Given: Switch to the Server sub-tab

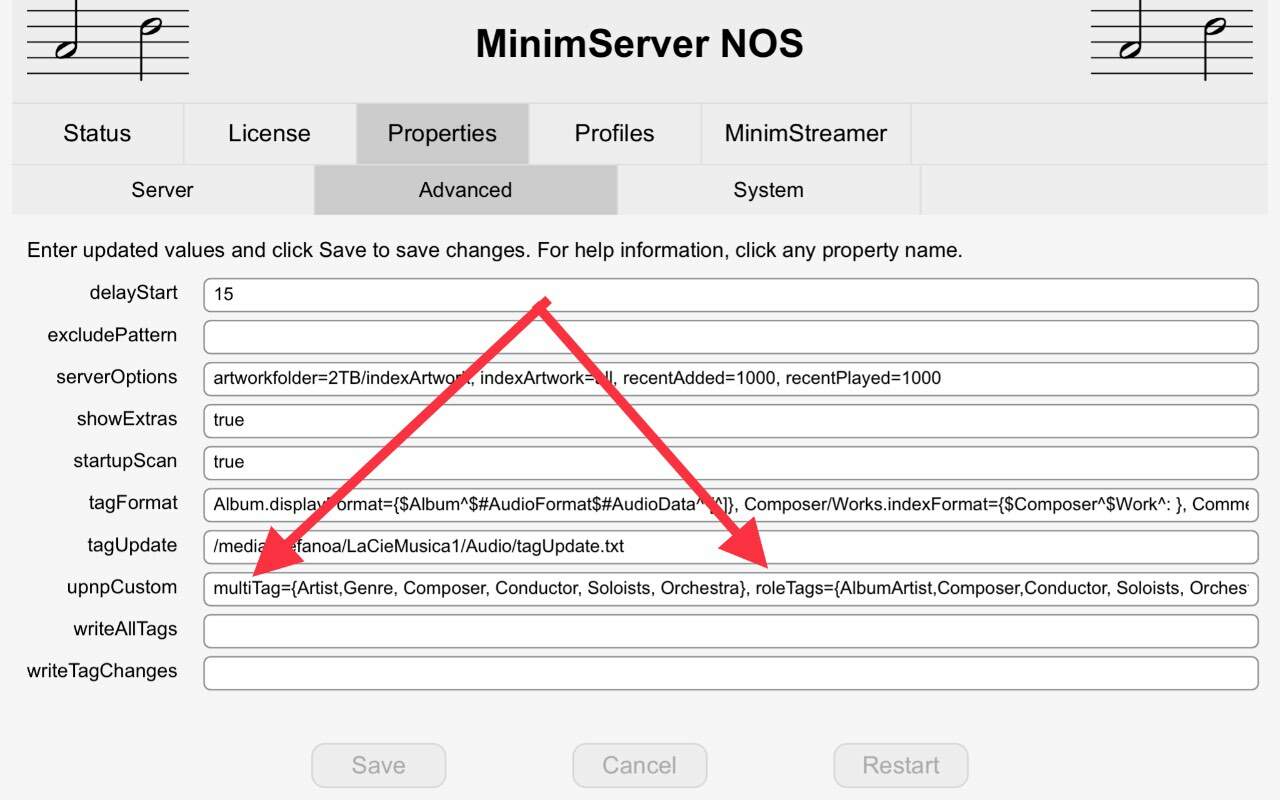Looking at the screenshot, I should point(162,190).
